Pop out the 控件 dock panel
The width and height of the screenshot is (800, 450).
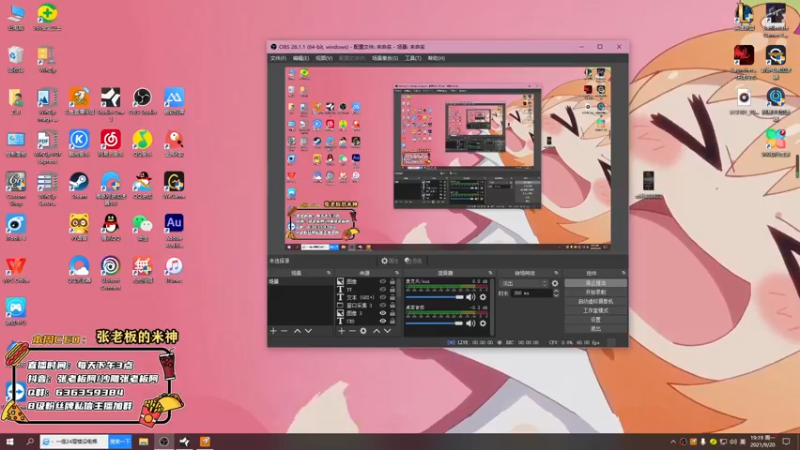pyautogui.click(x=623, y=273)
